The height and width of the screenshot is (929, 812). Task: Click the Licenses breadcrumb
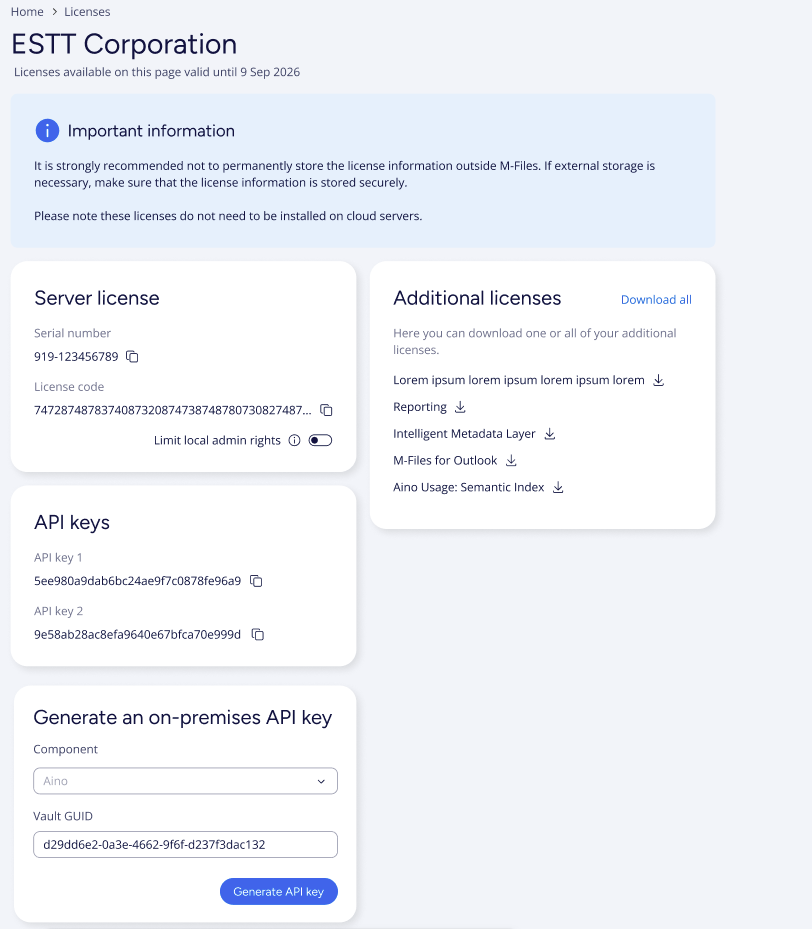[87, 12]
